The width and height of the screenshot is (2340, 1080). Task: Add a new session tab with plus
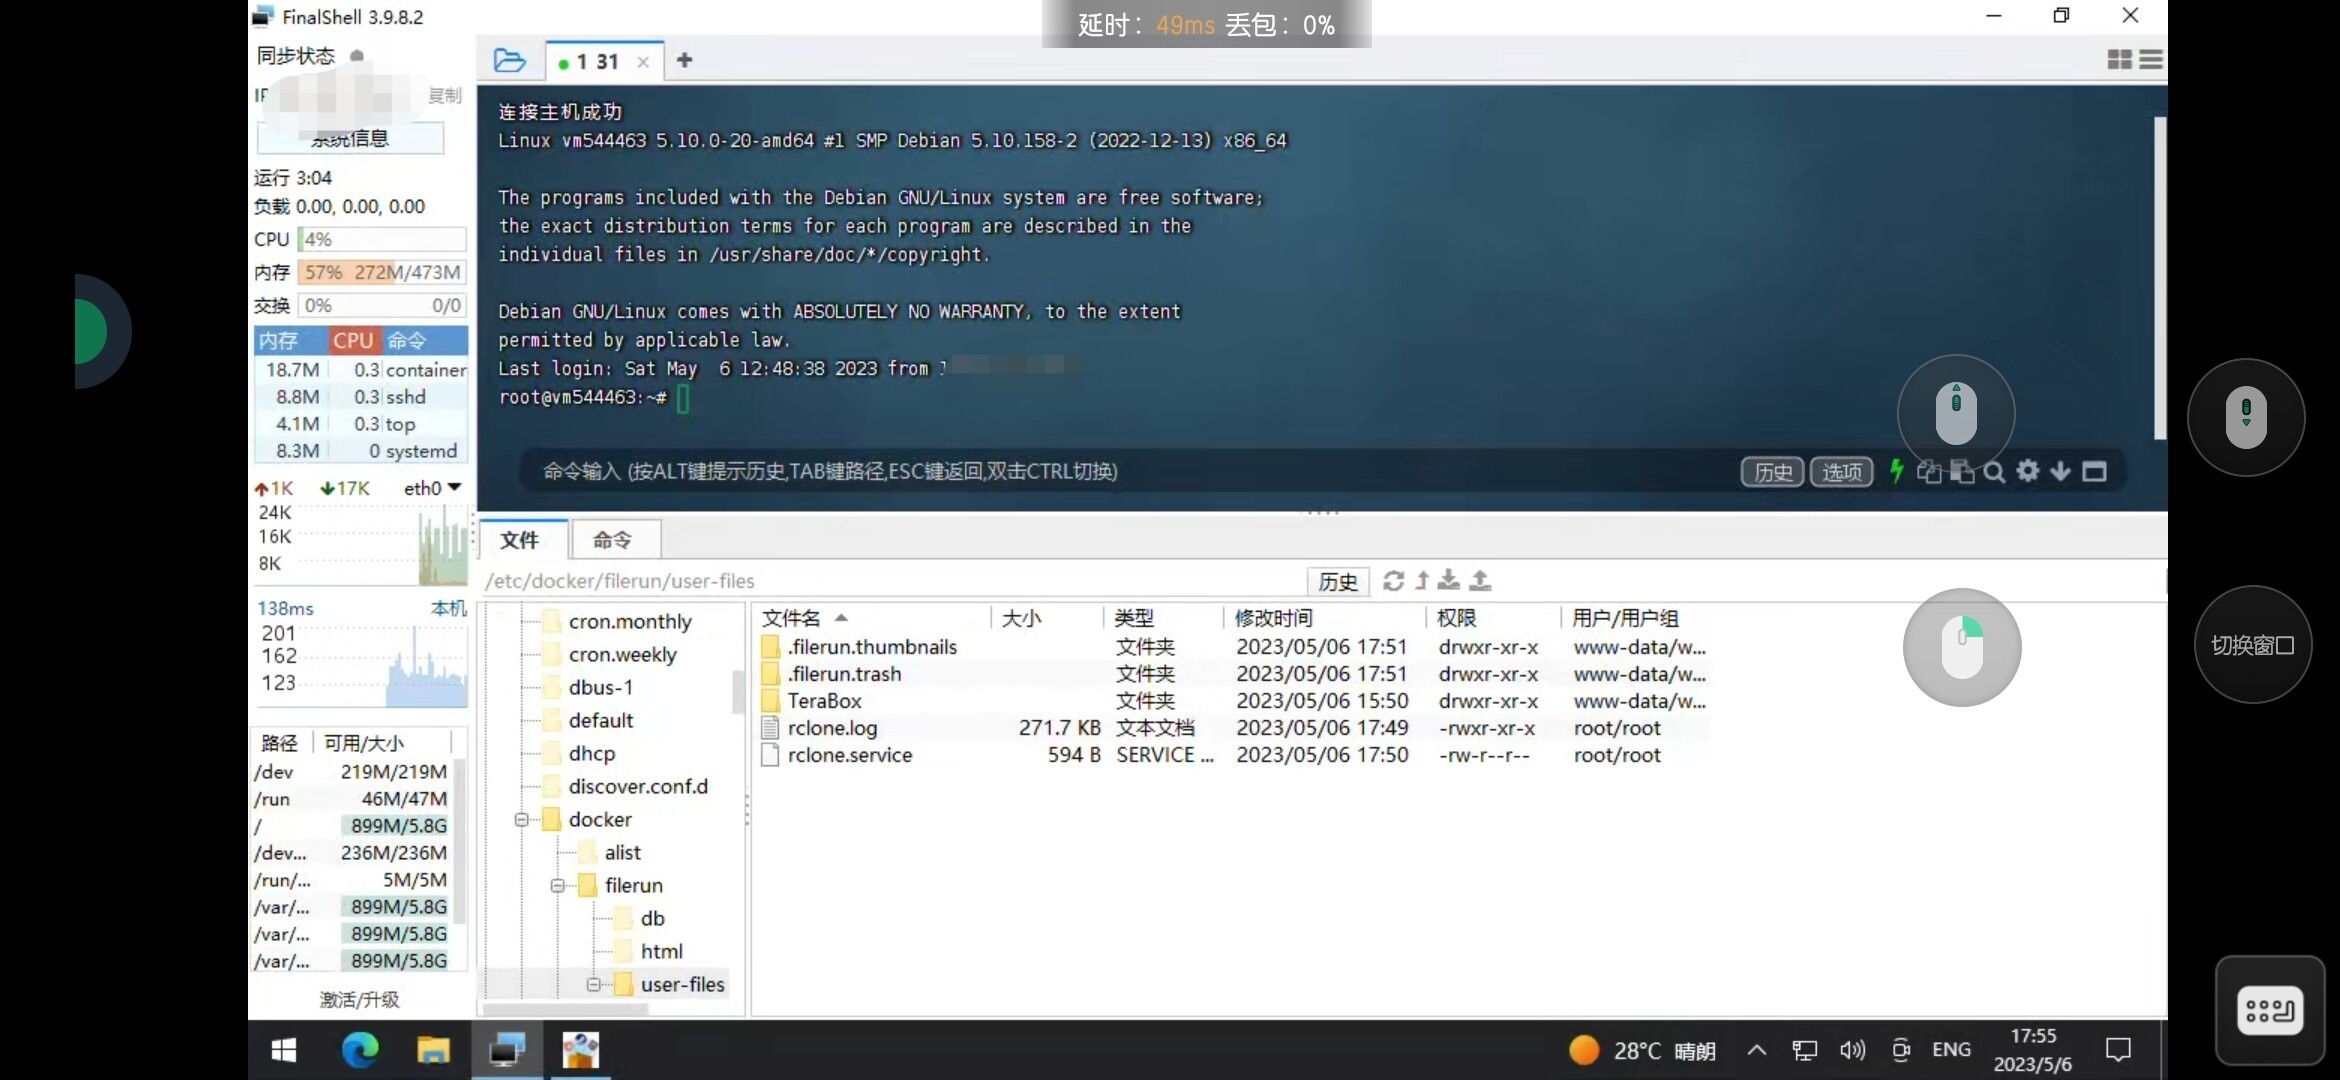(x=684, y=60)
